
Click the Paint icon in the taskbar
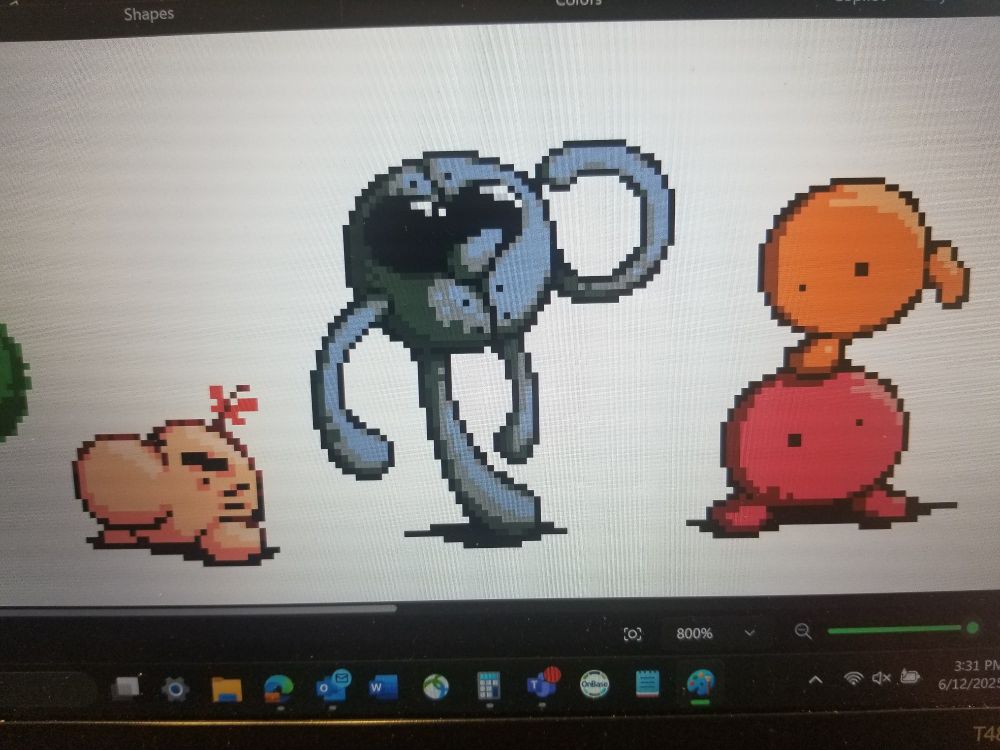700,684
